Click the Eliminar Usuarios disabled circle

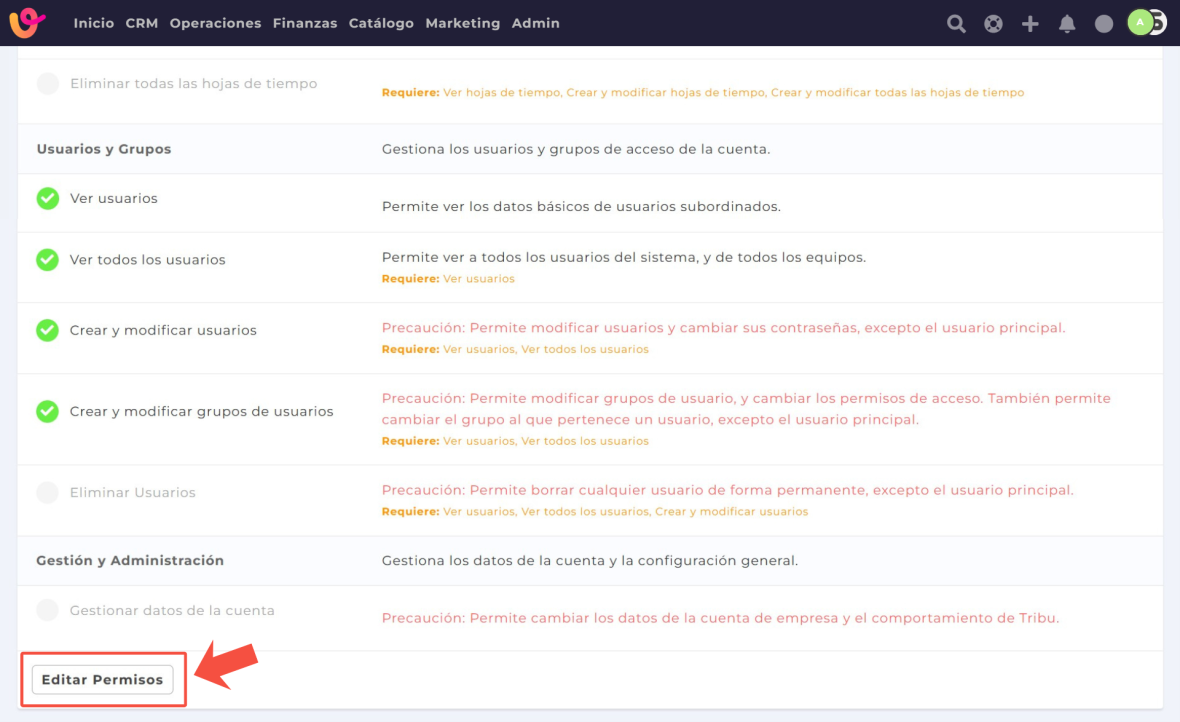(x=47, y=492)
